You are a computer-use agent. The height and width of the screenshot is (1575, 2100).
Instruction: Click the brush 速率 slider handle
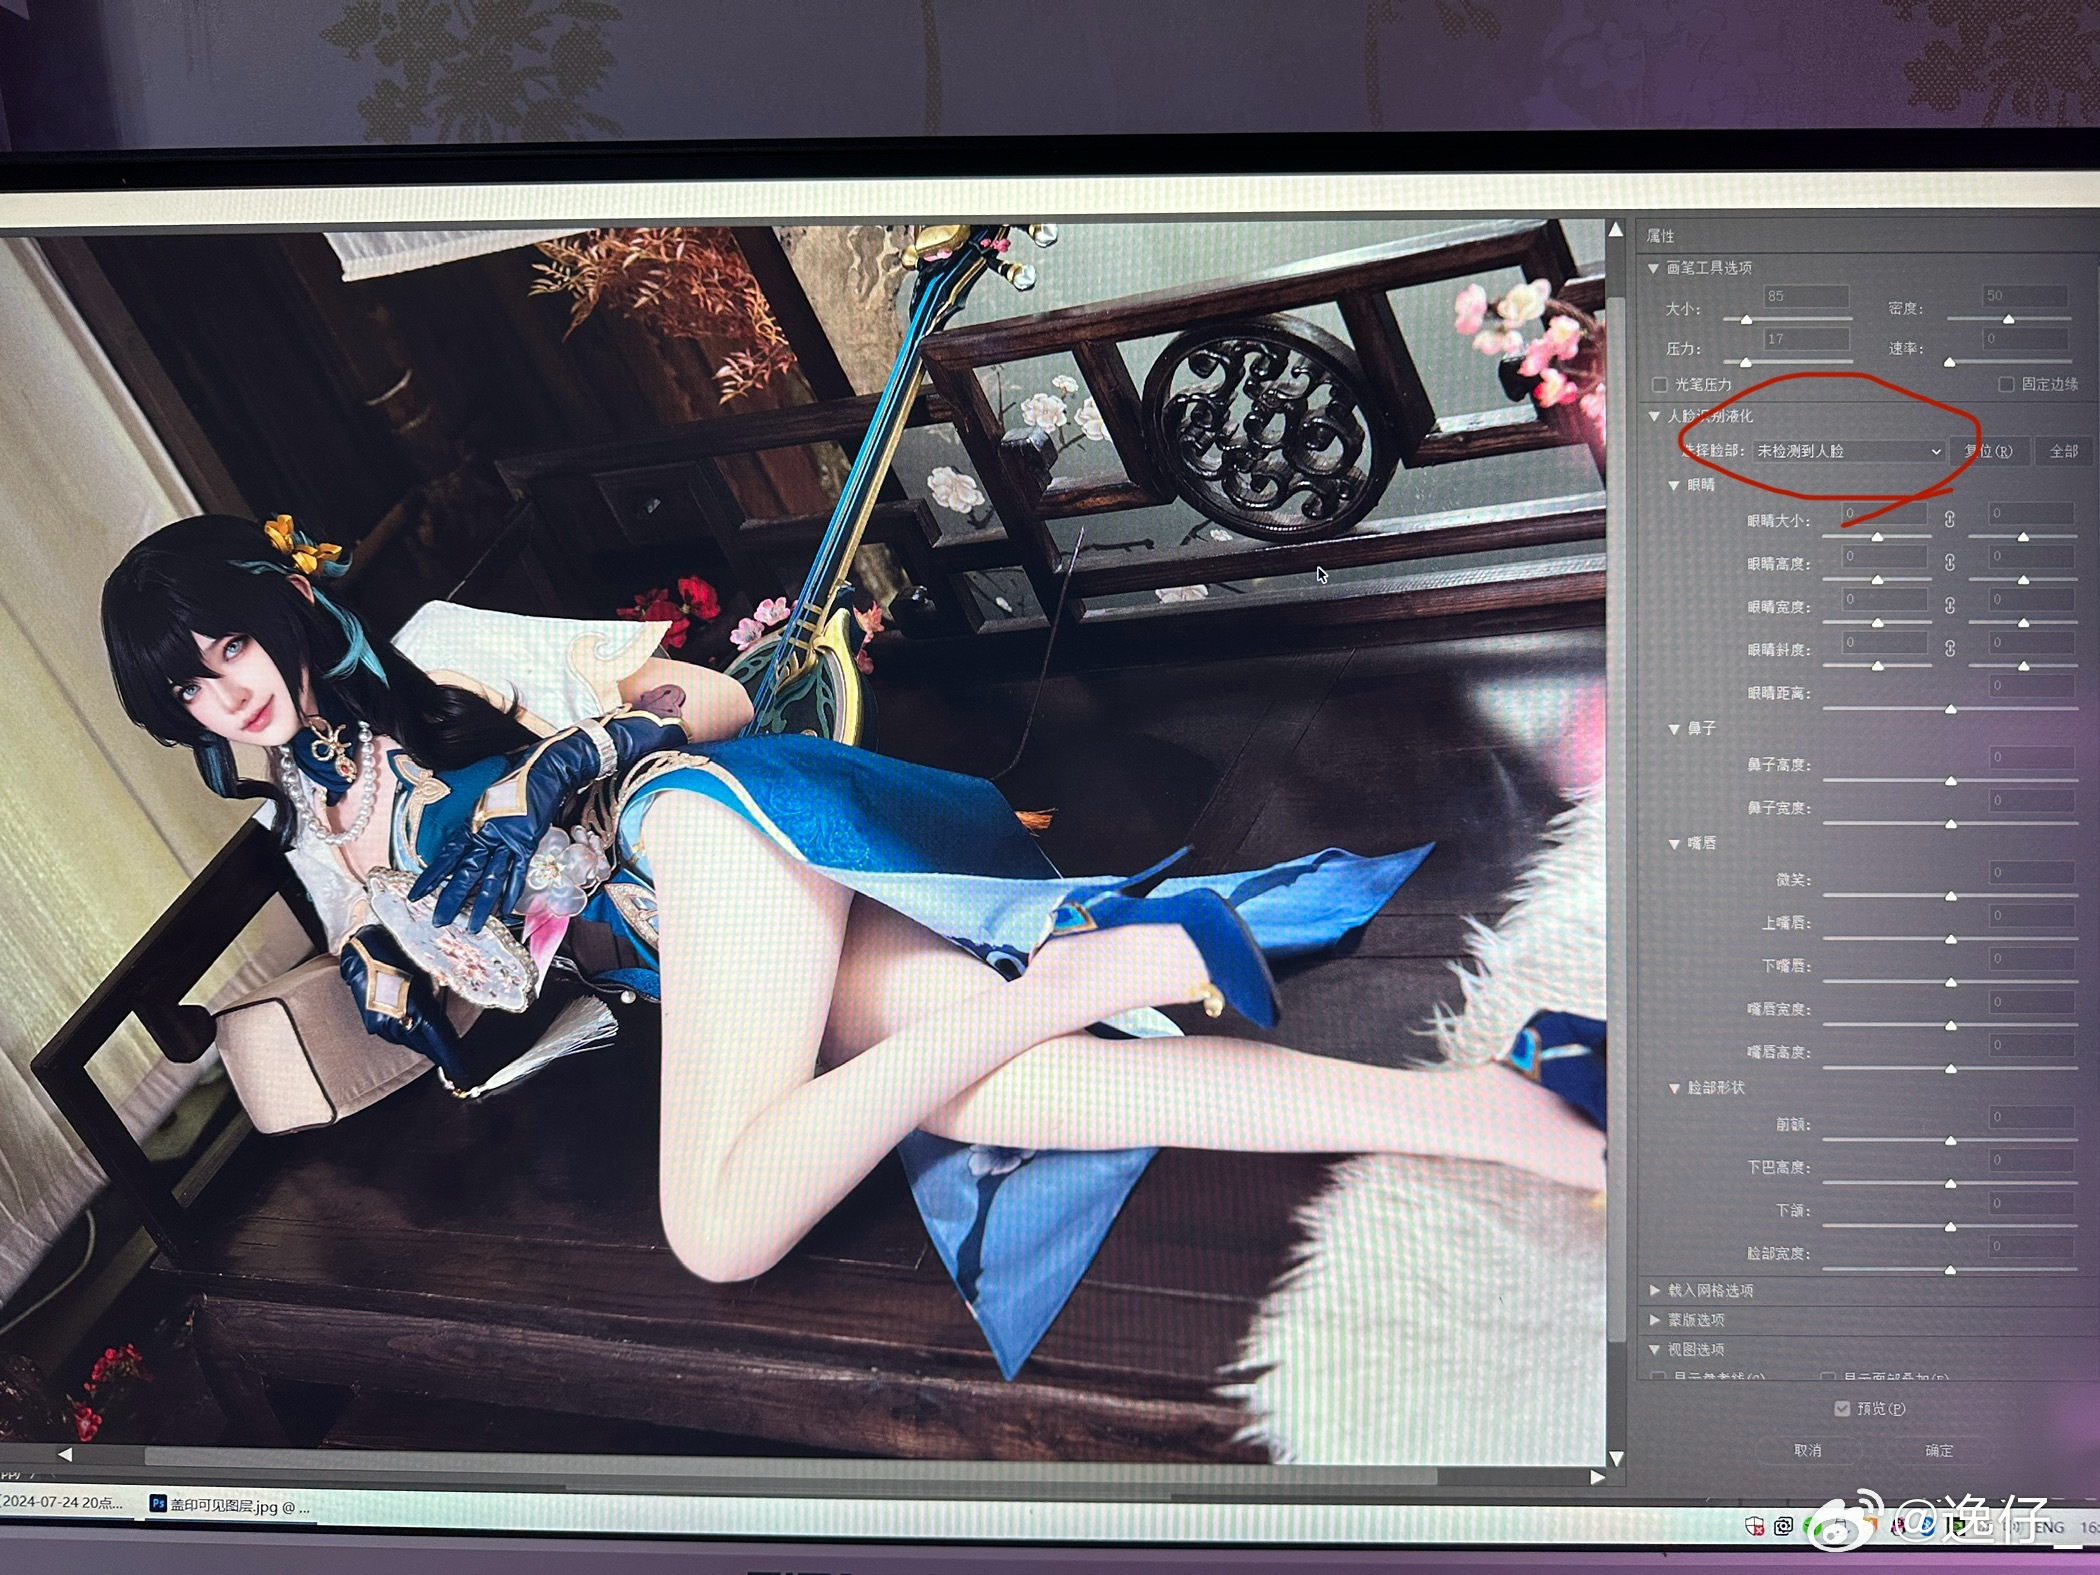point(1949,363)
